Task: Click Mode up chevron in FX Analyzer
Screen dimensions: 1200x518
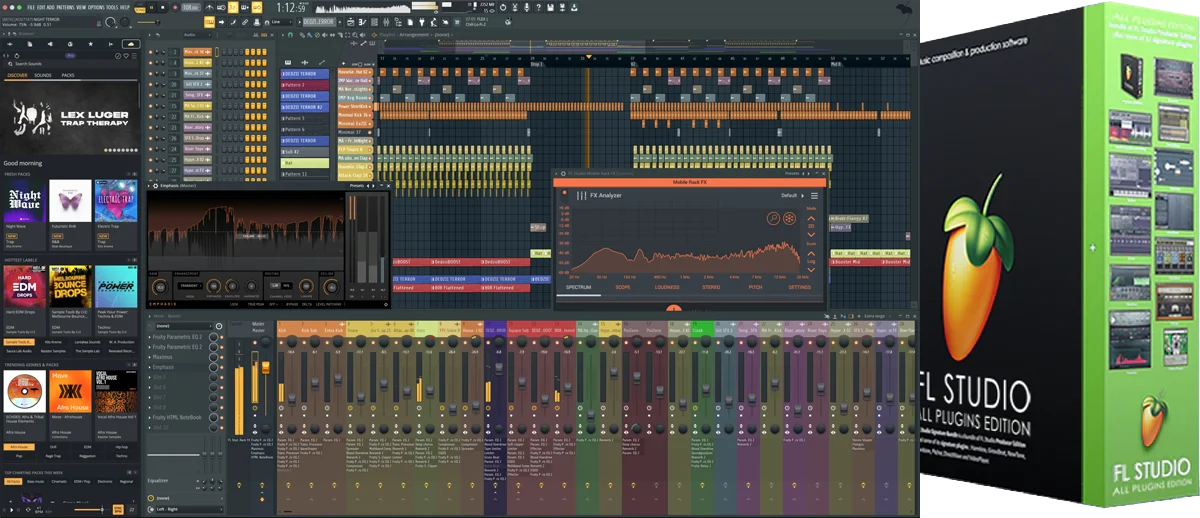Action: (811, 218)
